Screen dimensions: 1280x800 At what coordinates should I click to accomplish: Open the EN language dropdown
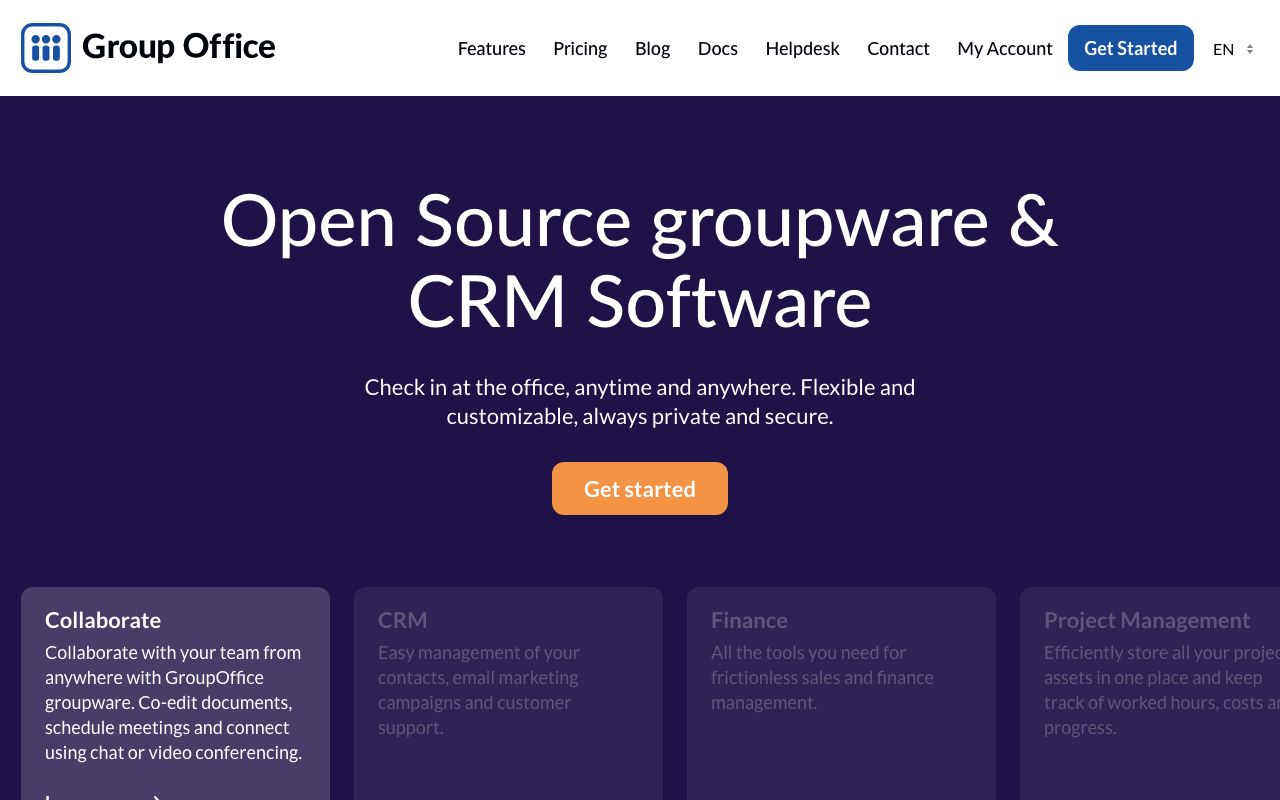1233,49
